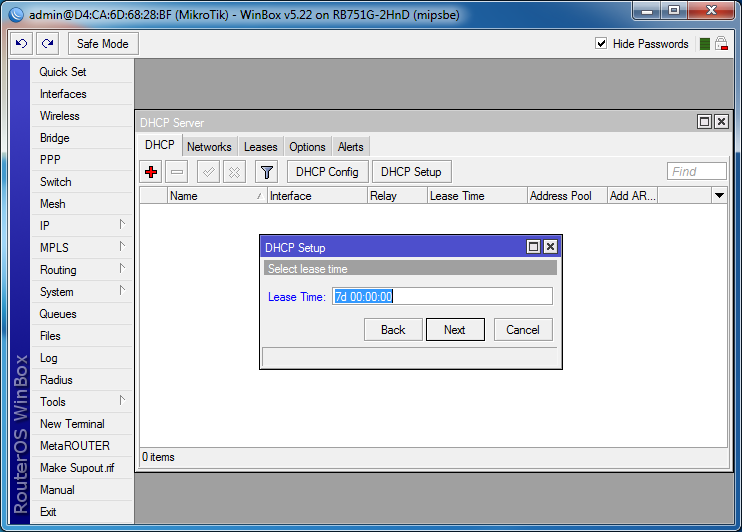The height and width of the screenshot is (532, 742).
Task: Close the DHCP Setup dialog
Action: pyautogui.click(x=550, y=247)
